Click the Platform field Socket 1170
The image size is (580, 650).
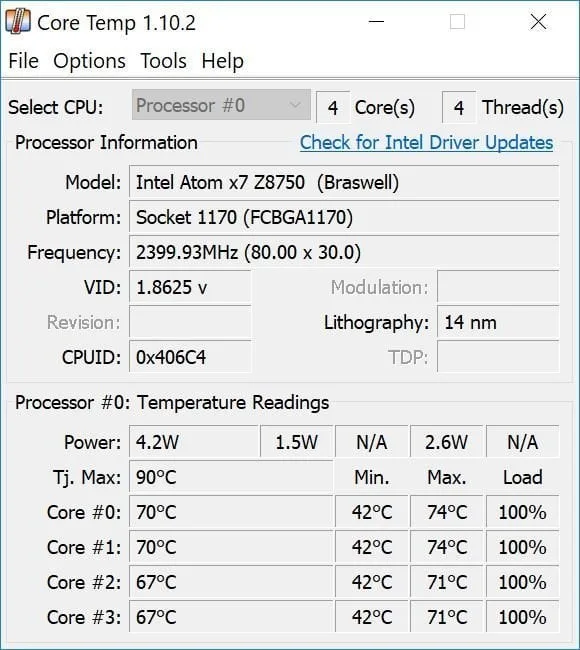point(344,217)
